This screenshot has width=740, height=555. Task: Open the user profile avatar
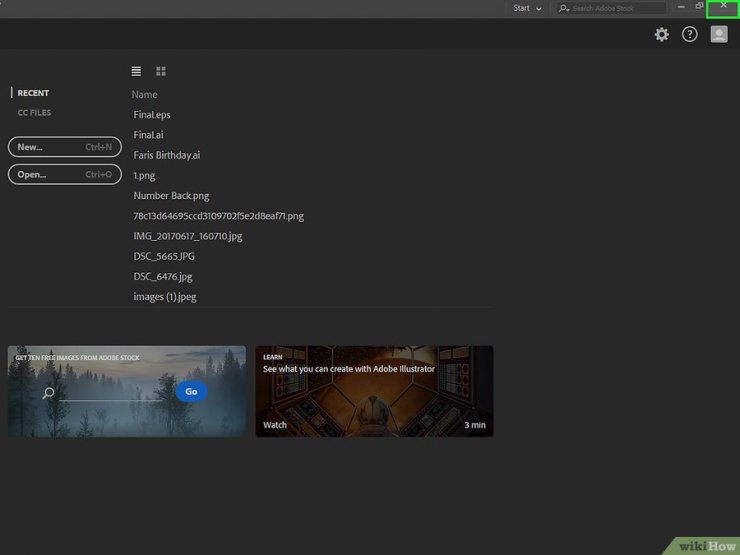click(x=719, y=34)
